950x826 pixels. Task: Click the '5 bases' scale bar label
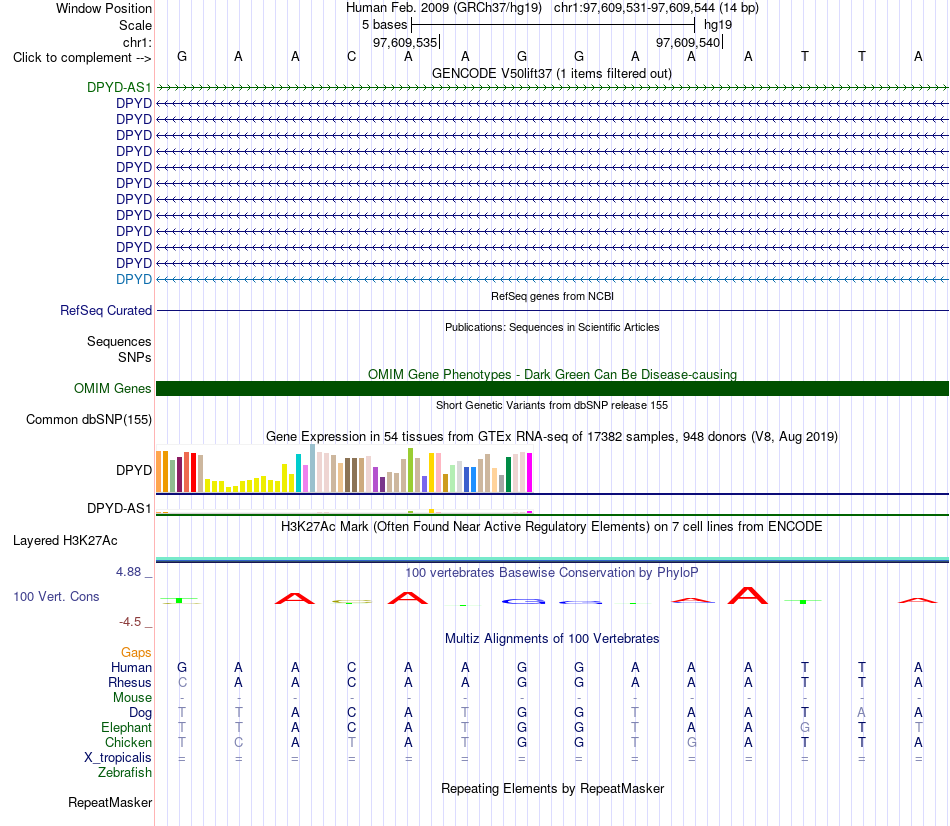click(385, 25)
